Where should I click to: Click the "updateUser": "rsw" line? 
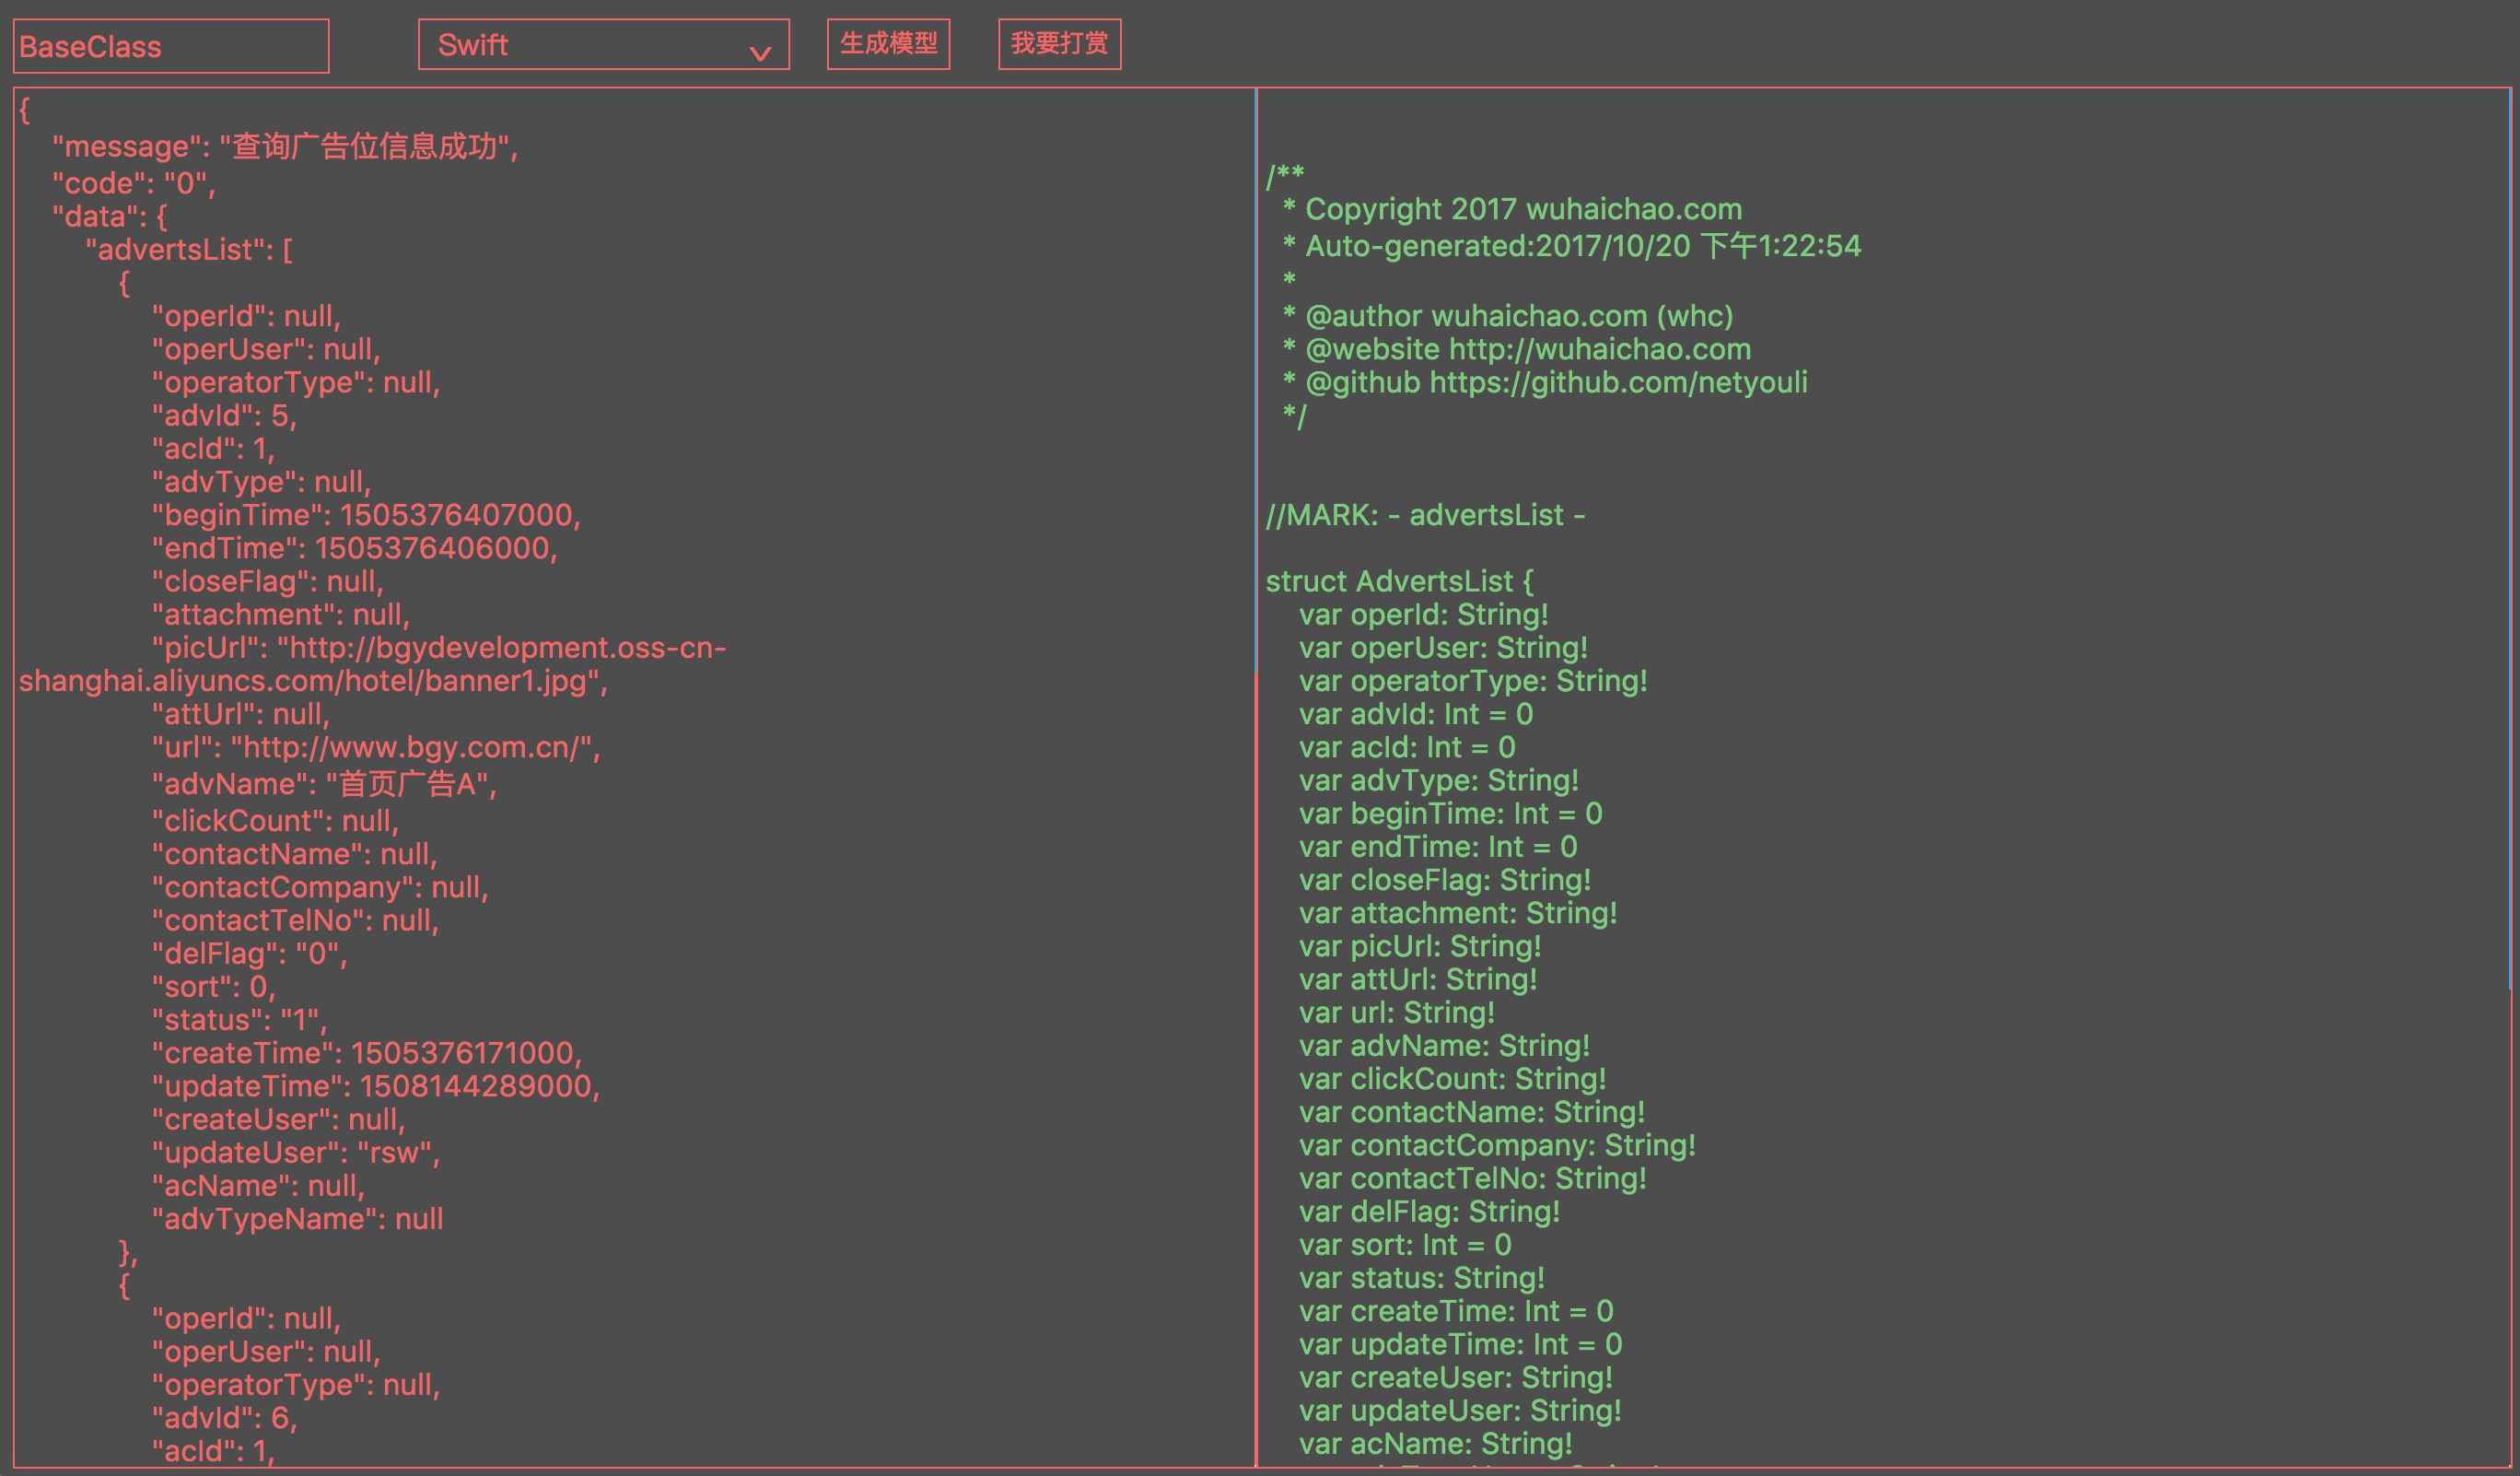click(x=295, y=1152)
